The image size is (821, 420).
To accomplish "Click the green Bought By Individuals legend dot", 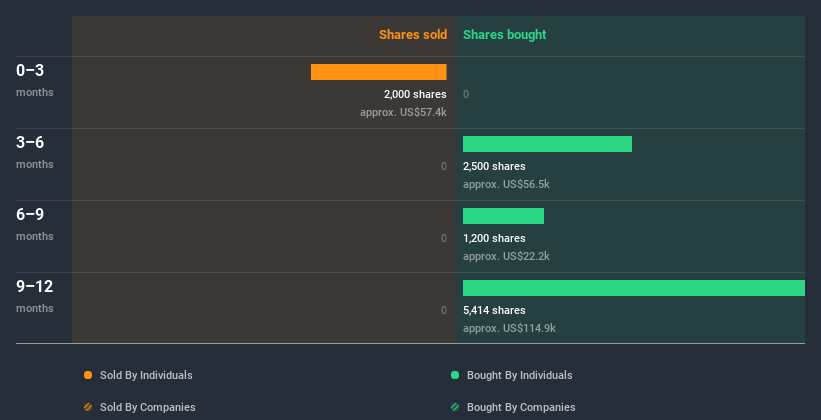I will (x=455, y=375).
